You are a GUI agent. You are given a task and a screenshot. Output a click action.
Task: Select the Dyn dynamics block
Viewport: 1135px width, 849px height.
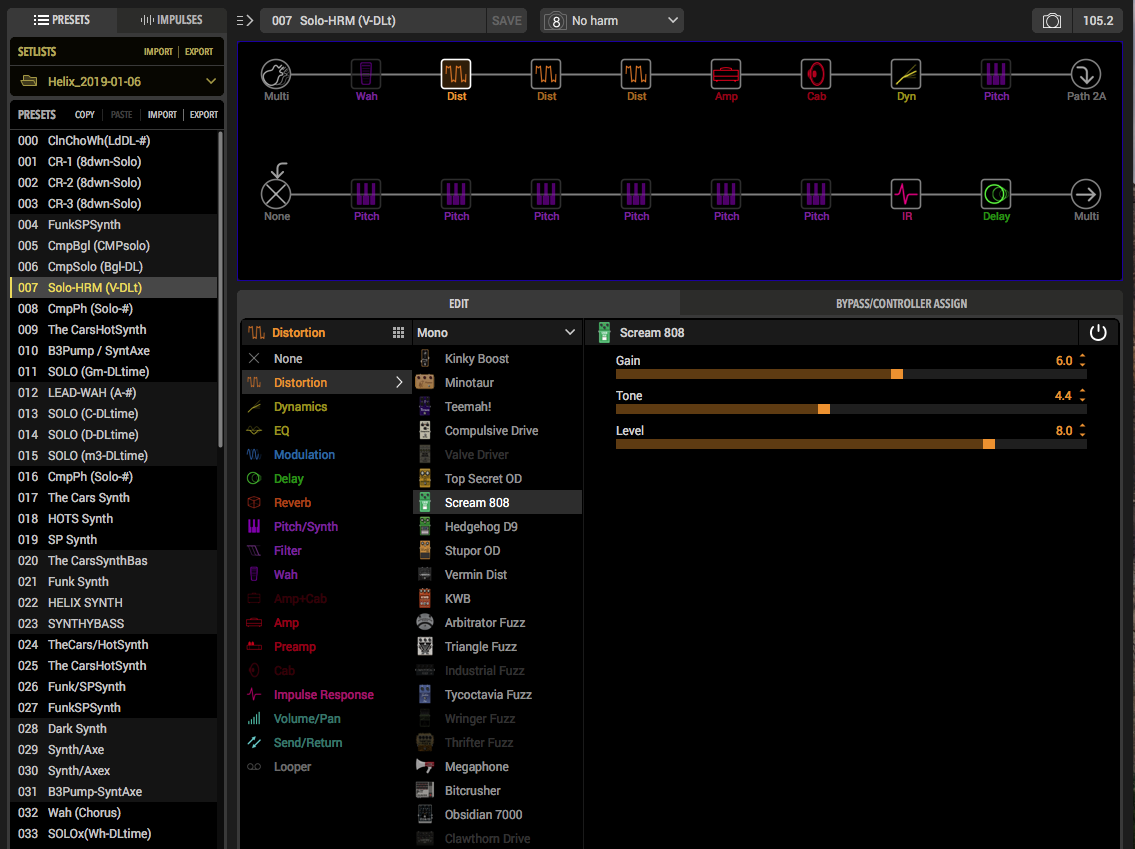(x=906, y=74)
